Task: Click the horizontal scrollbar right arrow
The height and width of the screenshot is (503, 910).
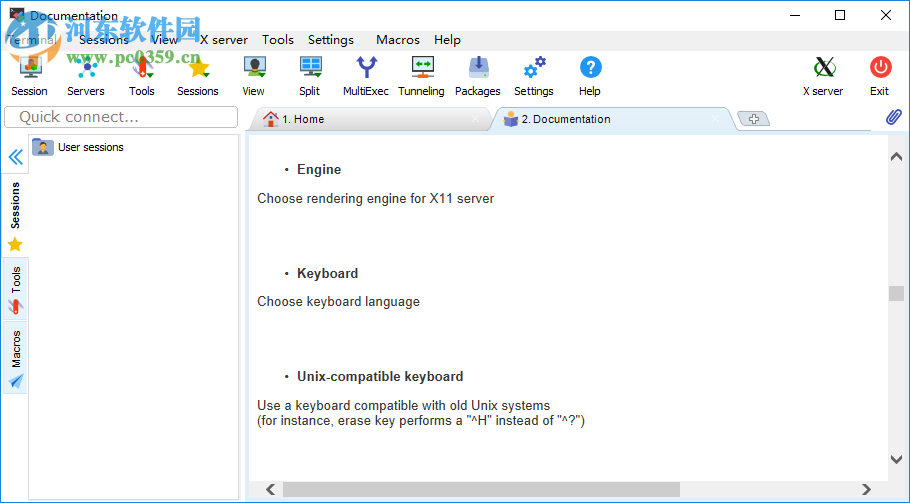Action: coord(866,489)
